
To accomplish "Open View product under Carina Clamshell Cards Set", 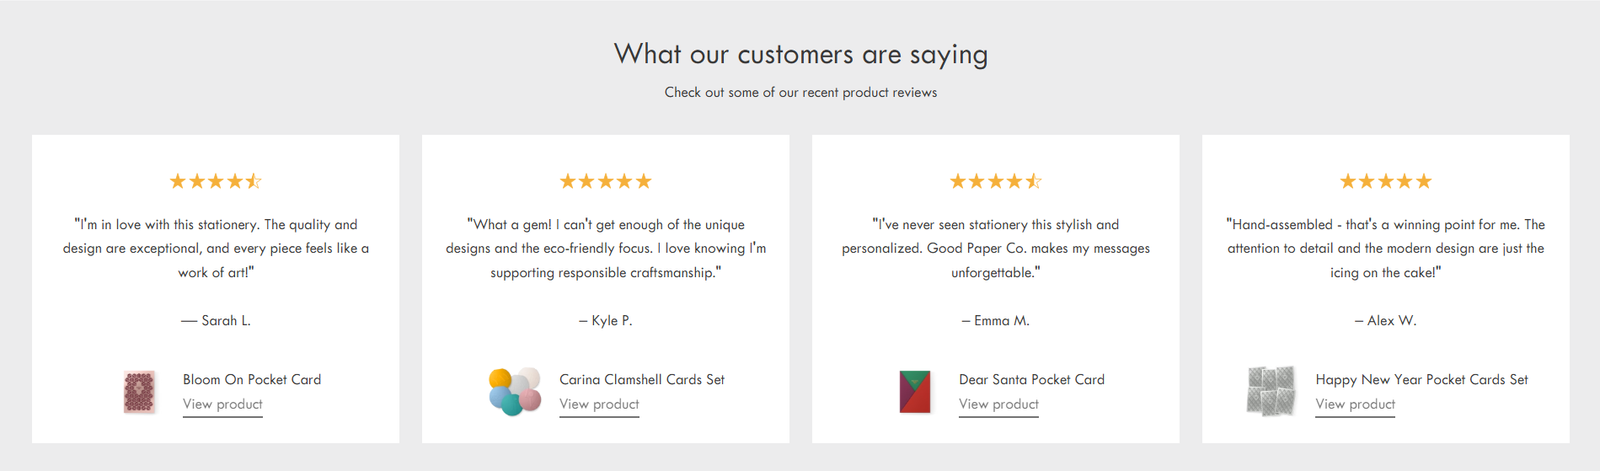I will pyautogui.click(x=599, y=404).
